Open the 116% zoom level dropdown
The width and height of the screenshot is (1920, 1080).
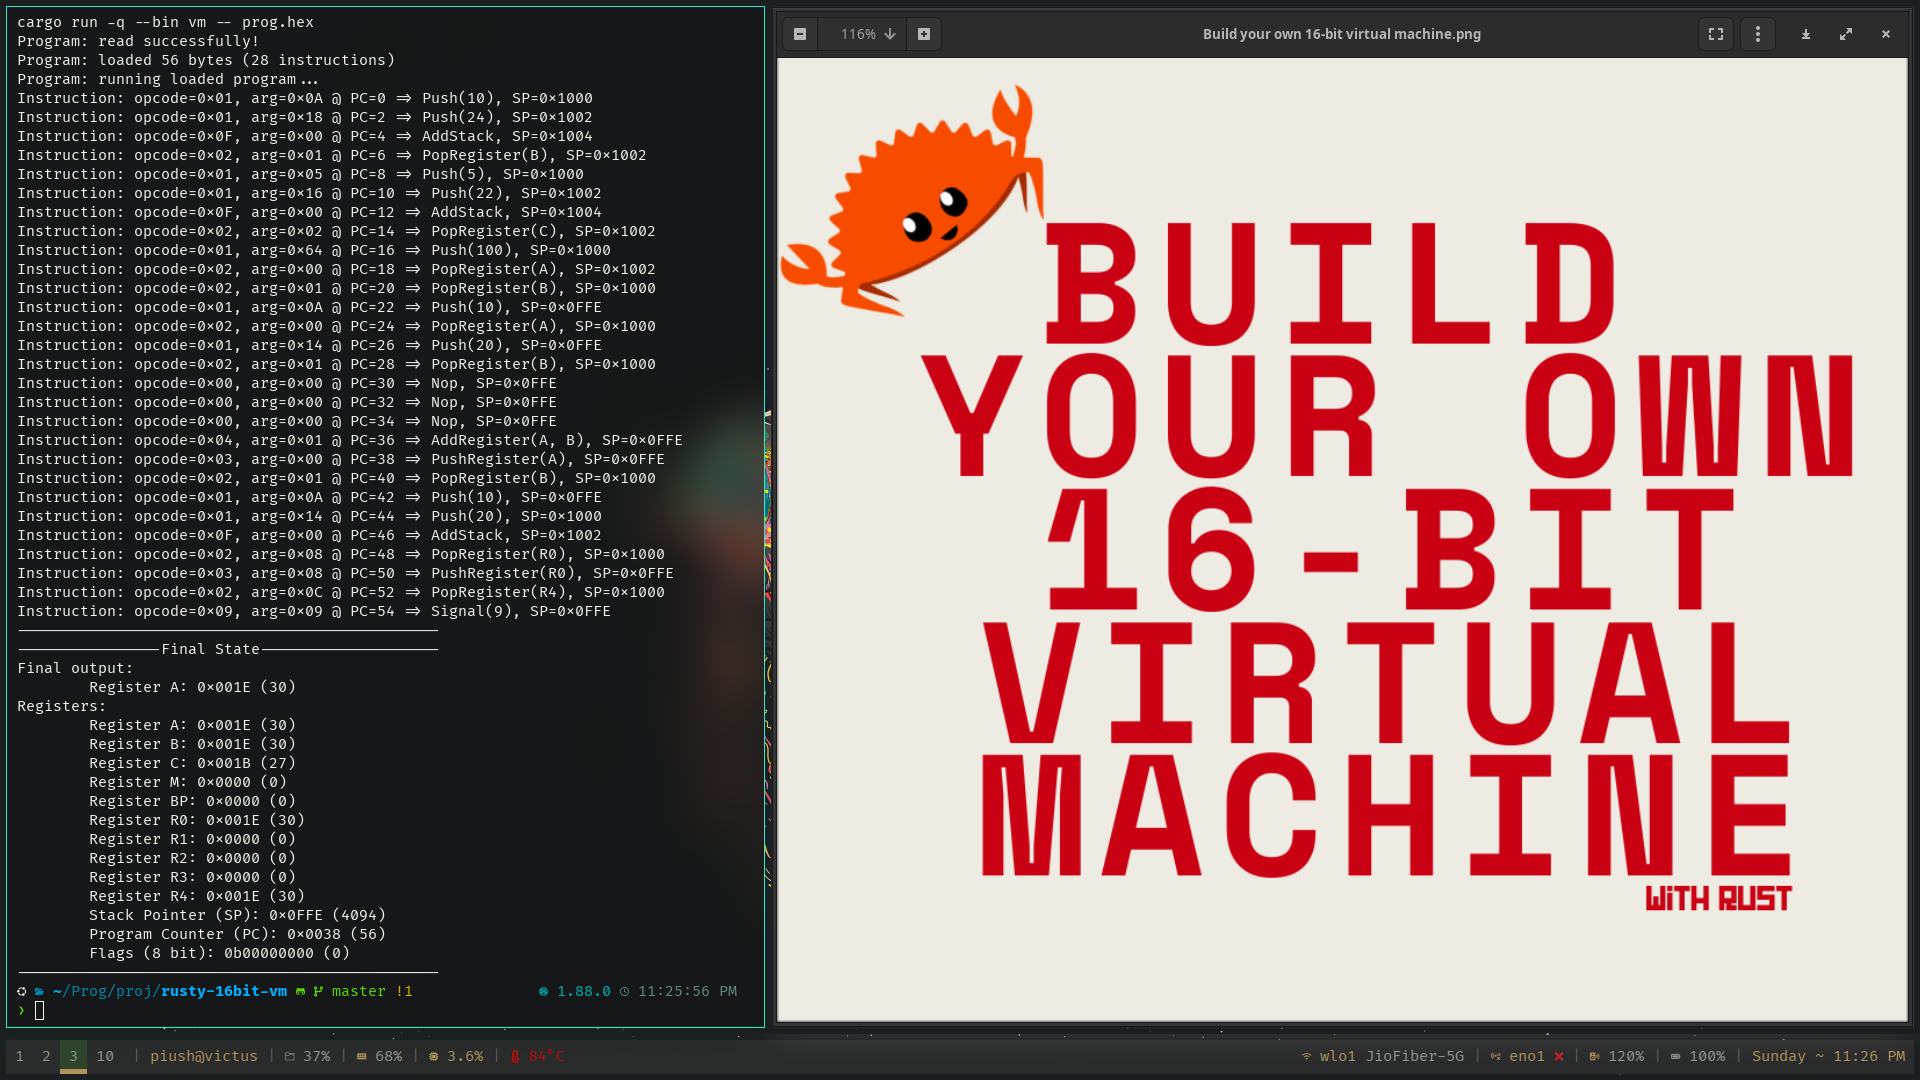click(x=867, y=34)
